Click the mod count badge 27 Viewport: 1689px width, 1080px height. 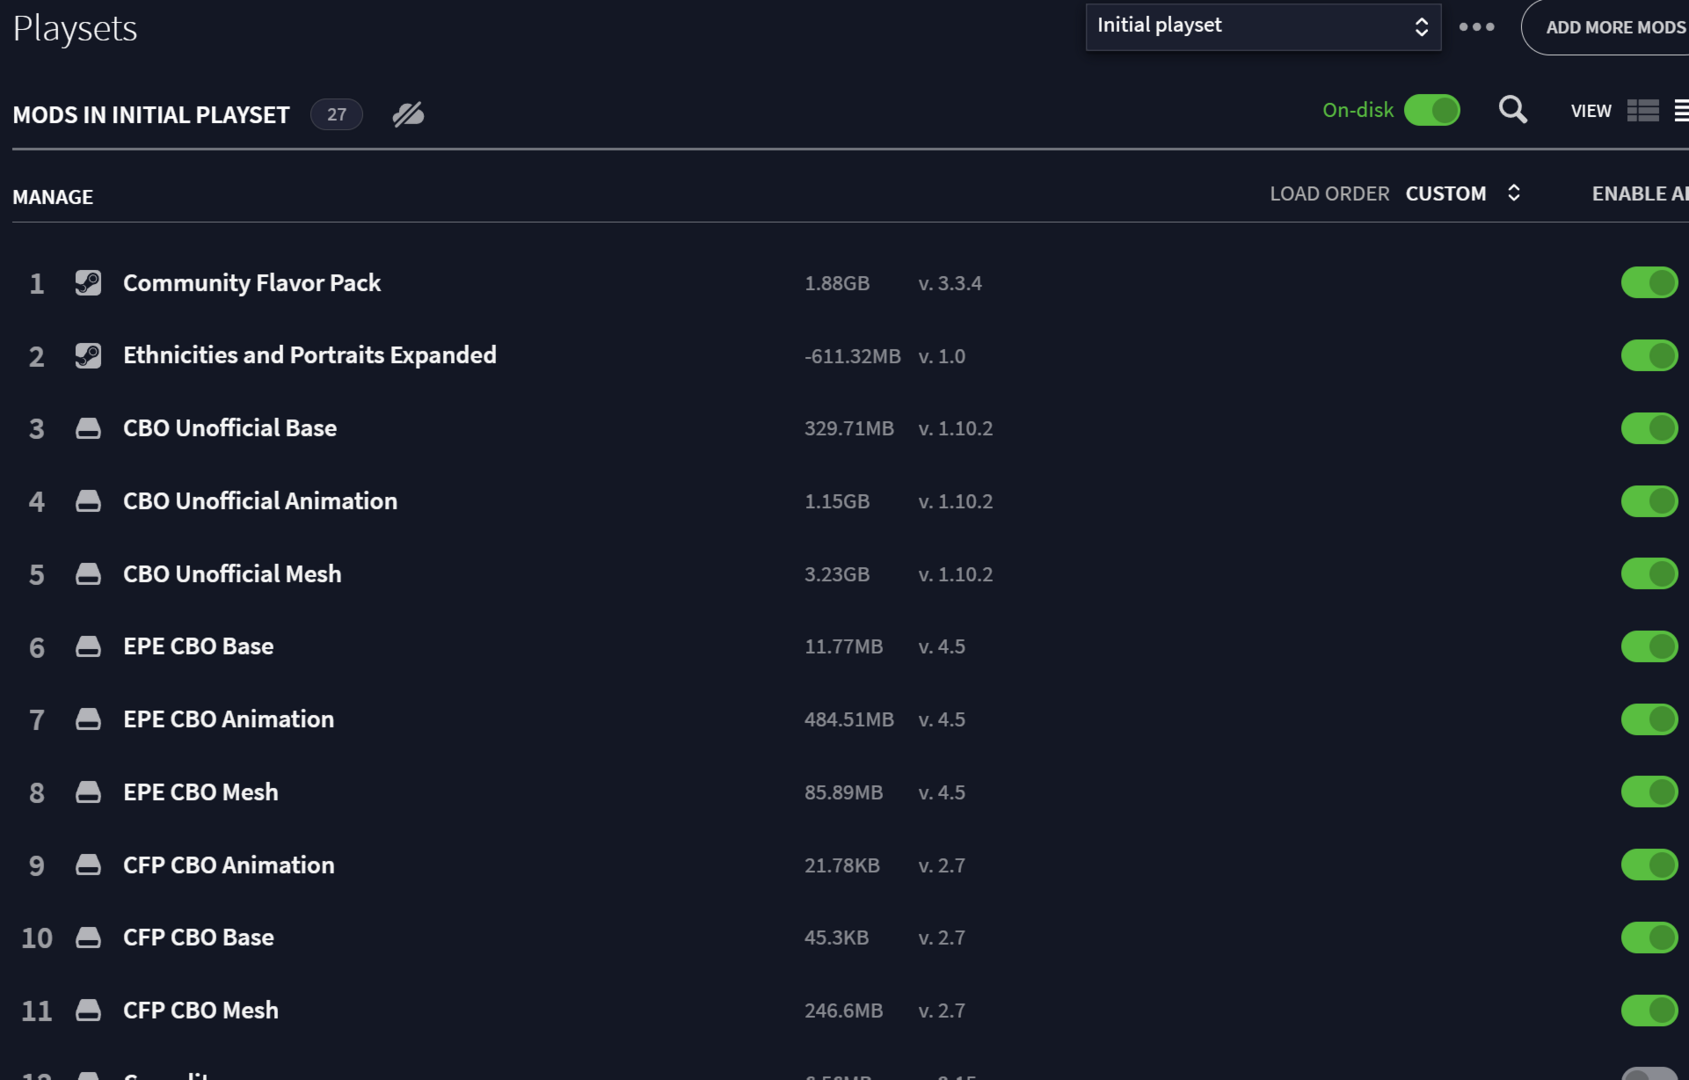(337, 114)
